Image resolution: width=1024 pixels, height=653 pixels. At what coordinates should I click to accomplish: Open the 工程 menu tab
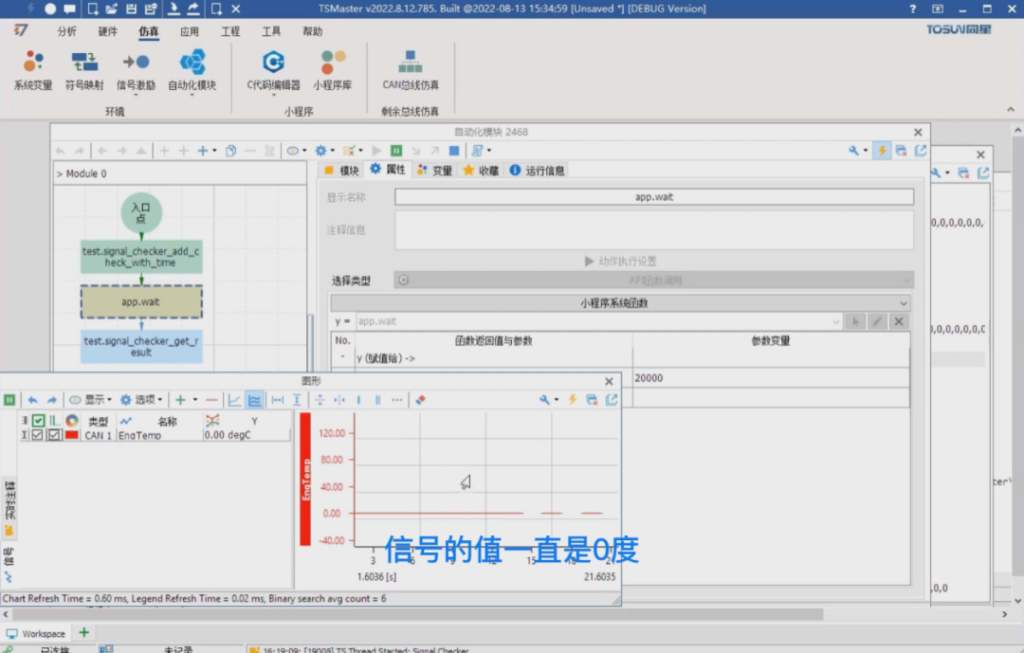(x=231, y=31)
